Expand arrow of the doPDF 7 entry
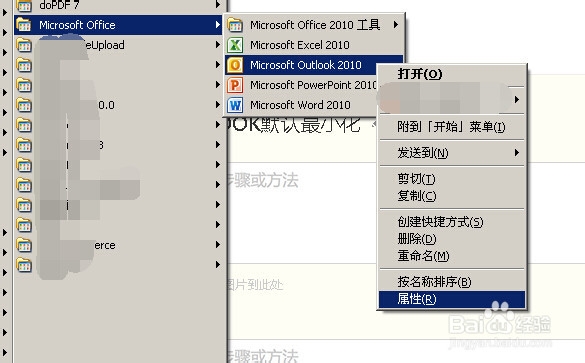Screen dimensions: 585x363 coord(218,5)
